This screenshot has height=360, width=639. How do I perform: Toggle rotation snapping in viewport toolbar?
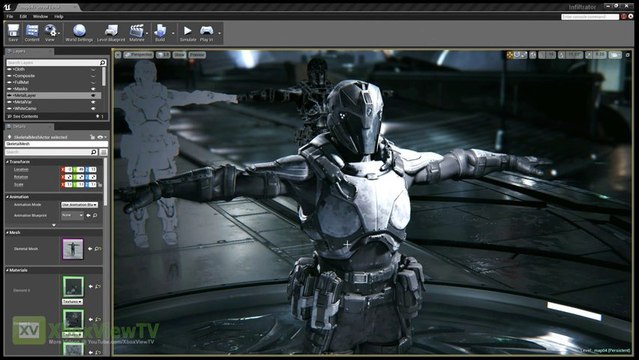(x=562, y=55)
